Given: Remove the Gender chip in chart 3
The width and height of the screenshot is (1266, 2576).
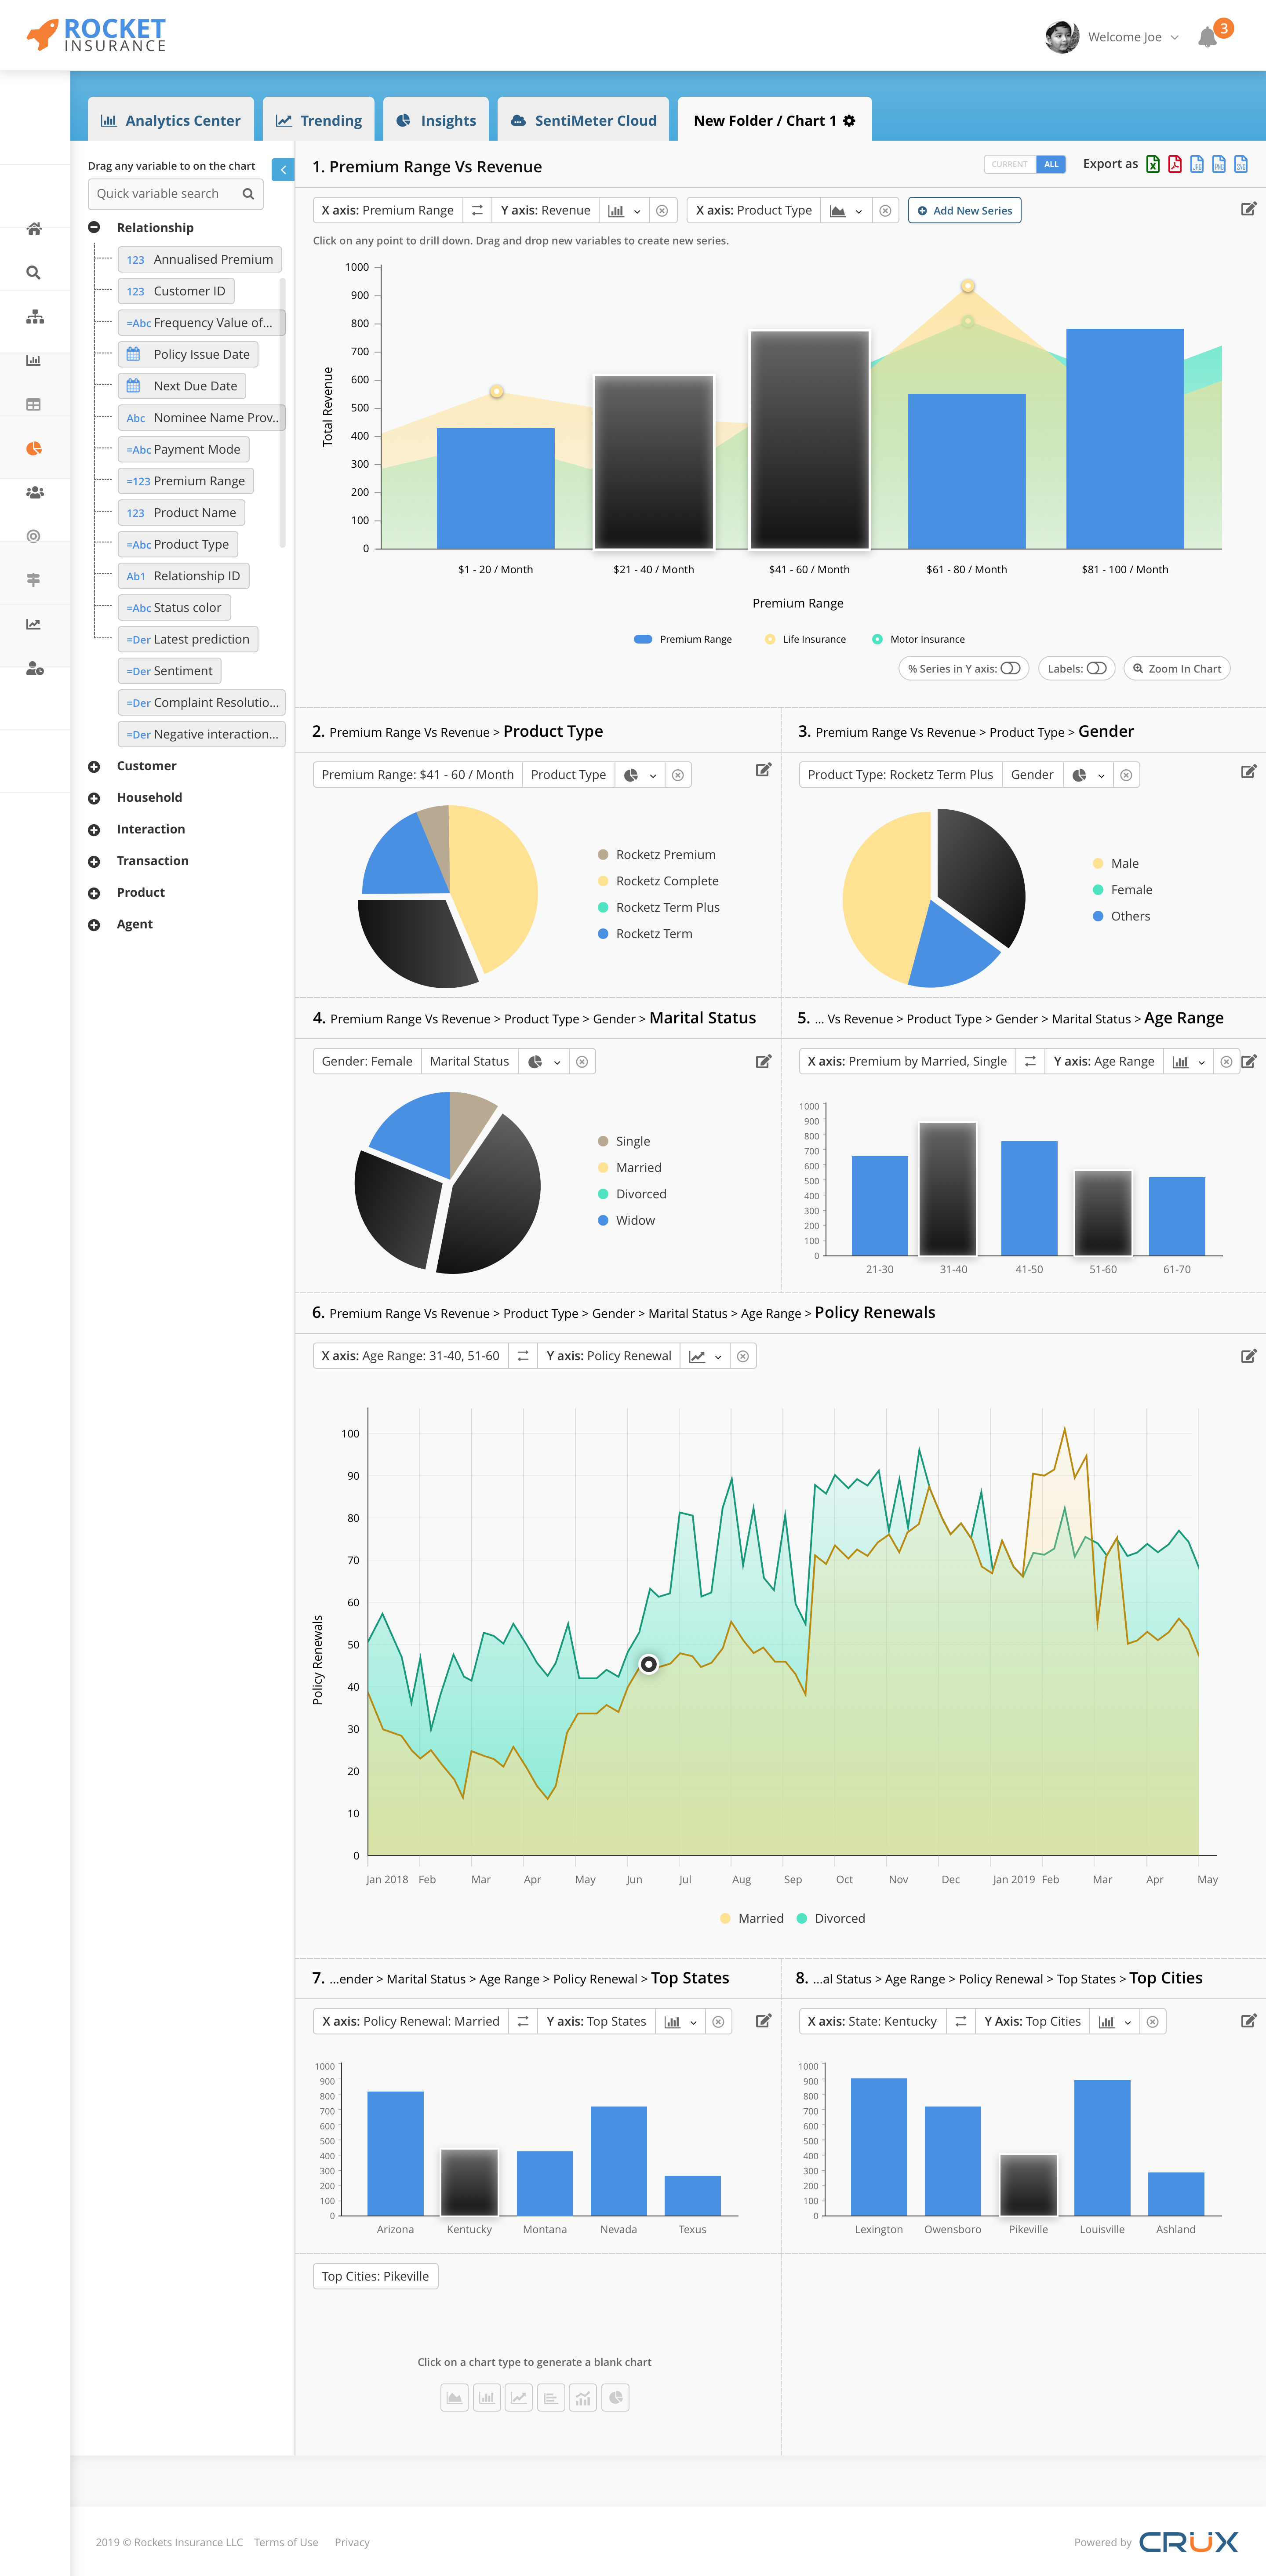Looking at the screenshot, I should [x=1126, y=775].
